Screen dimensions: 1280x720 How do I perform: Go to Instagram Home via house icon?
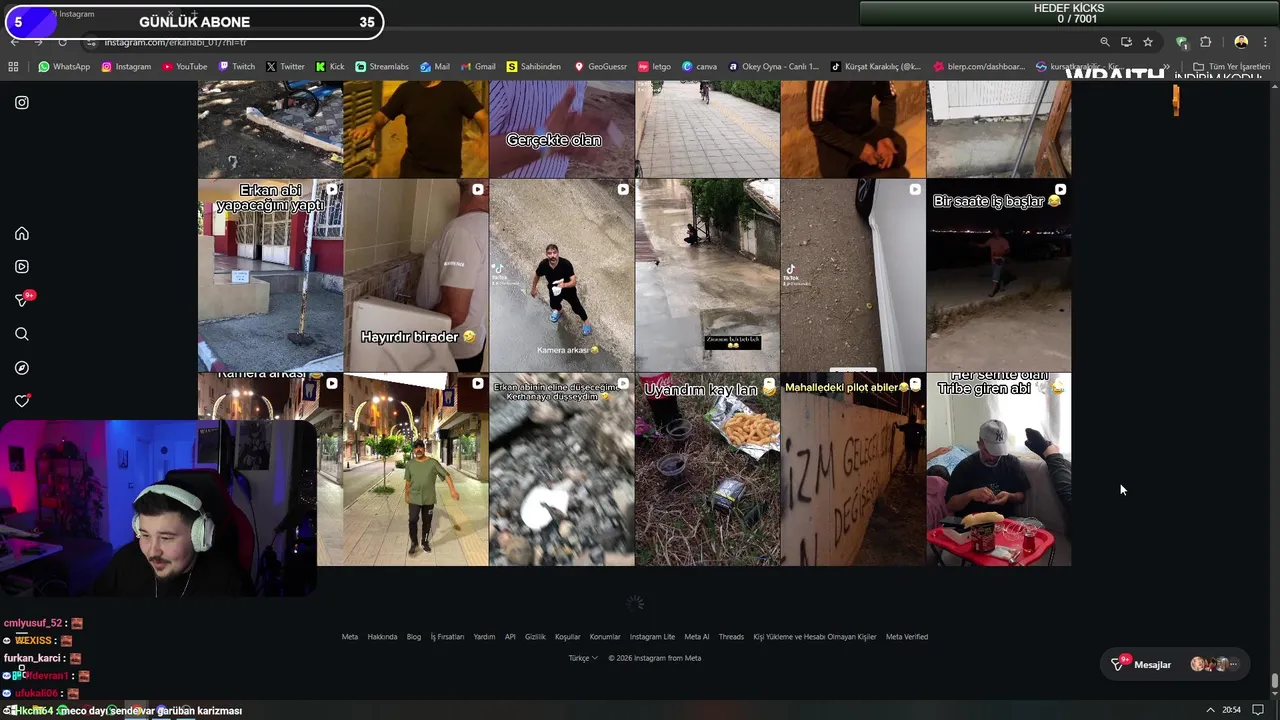[22, 233]
